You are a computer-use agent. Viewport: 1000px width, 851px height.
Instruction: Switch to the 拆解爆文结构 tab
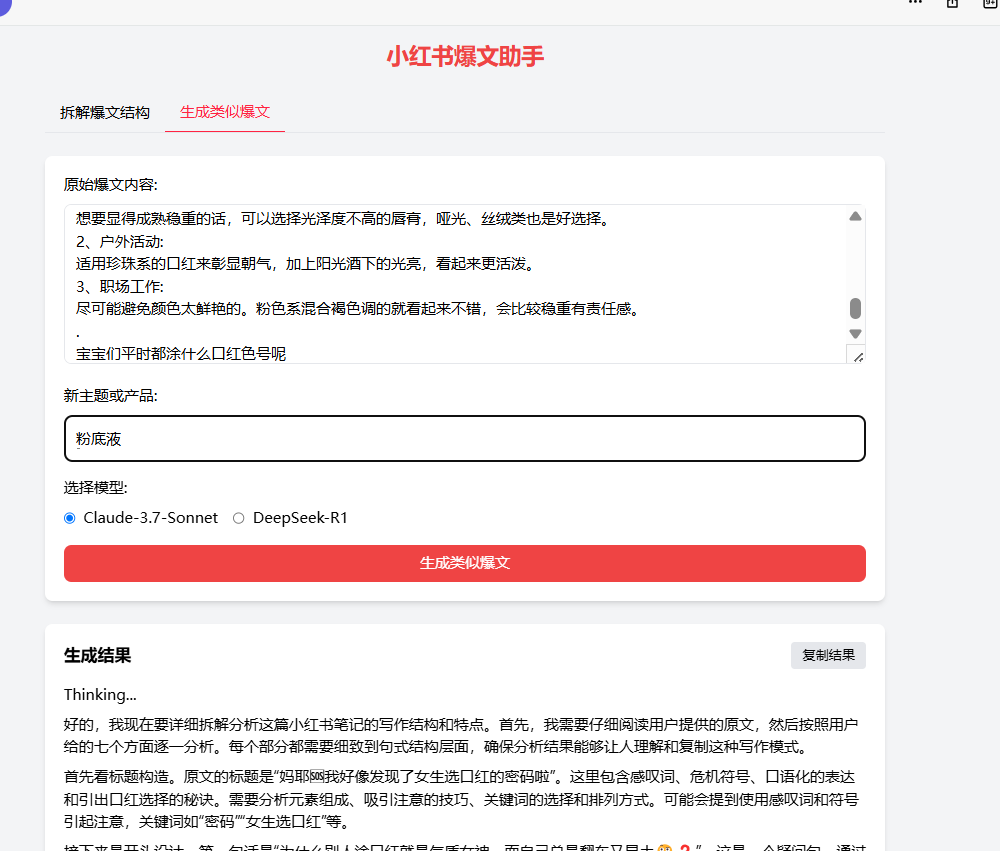click(105, 113)
